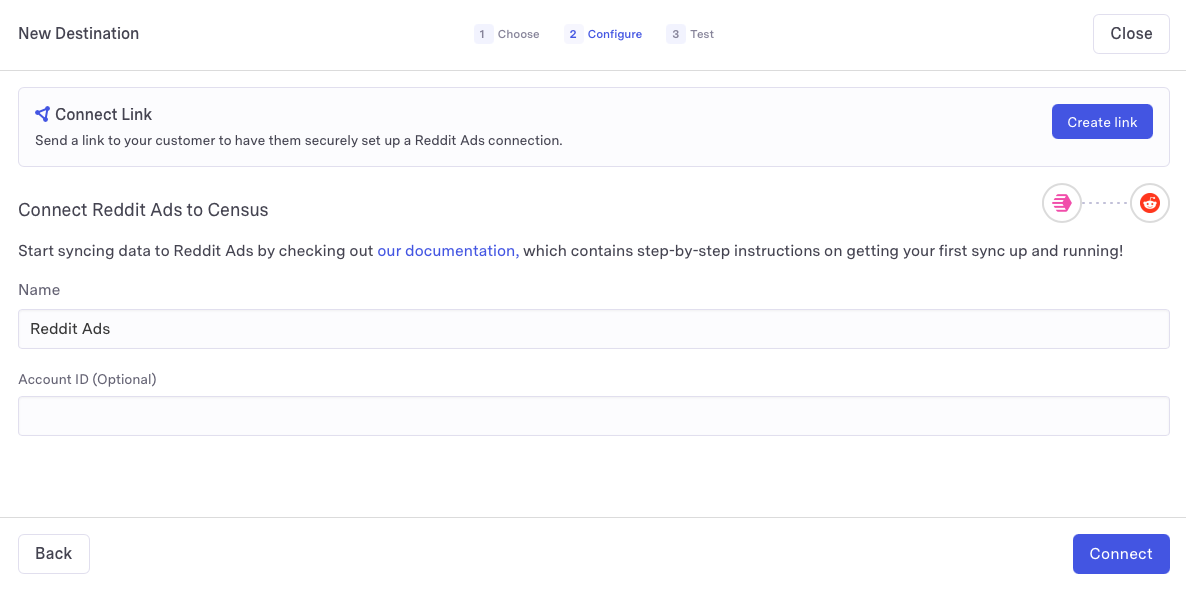Focus the Name field containing Reddit Ads
The height and width of the screenshot is (594, 1186).
pos(593,329)
